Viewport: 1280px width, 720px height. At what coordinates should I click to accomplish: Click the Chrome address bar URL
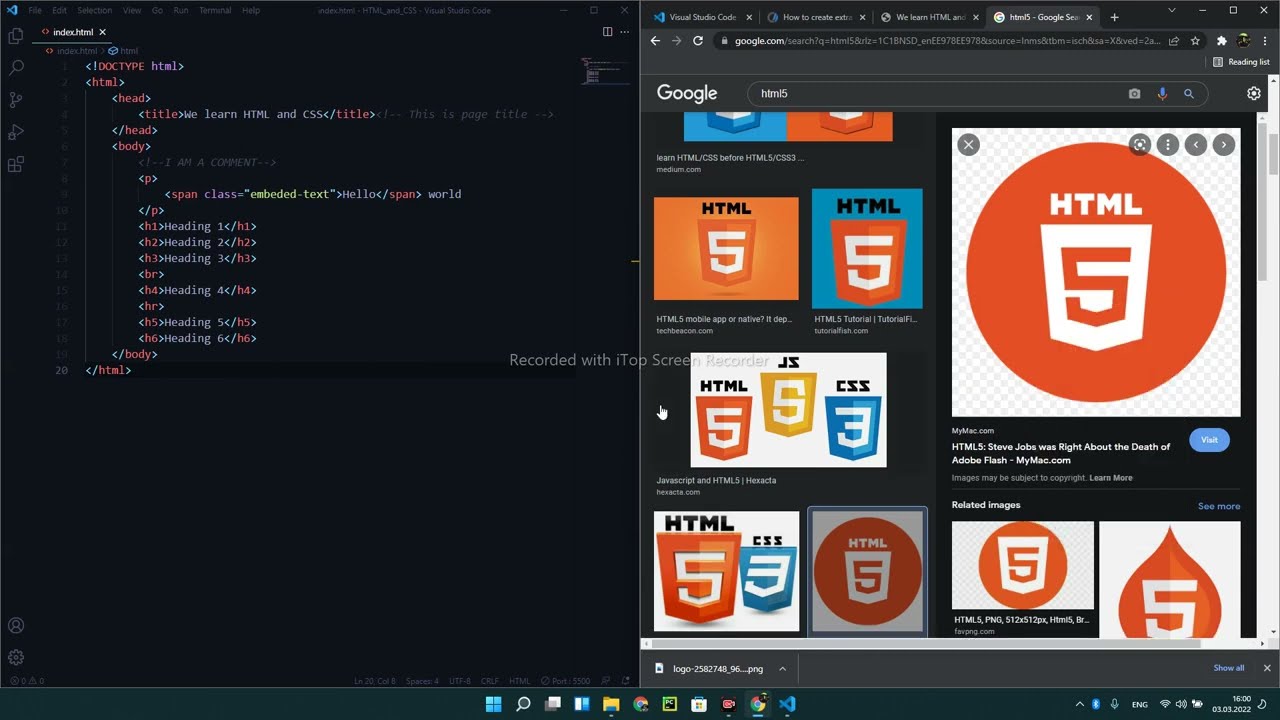pyautogui.click(x=946, y=41)
